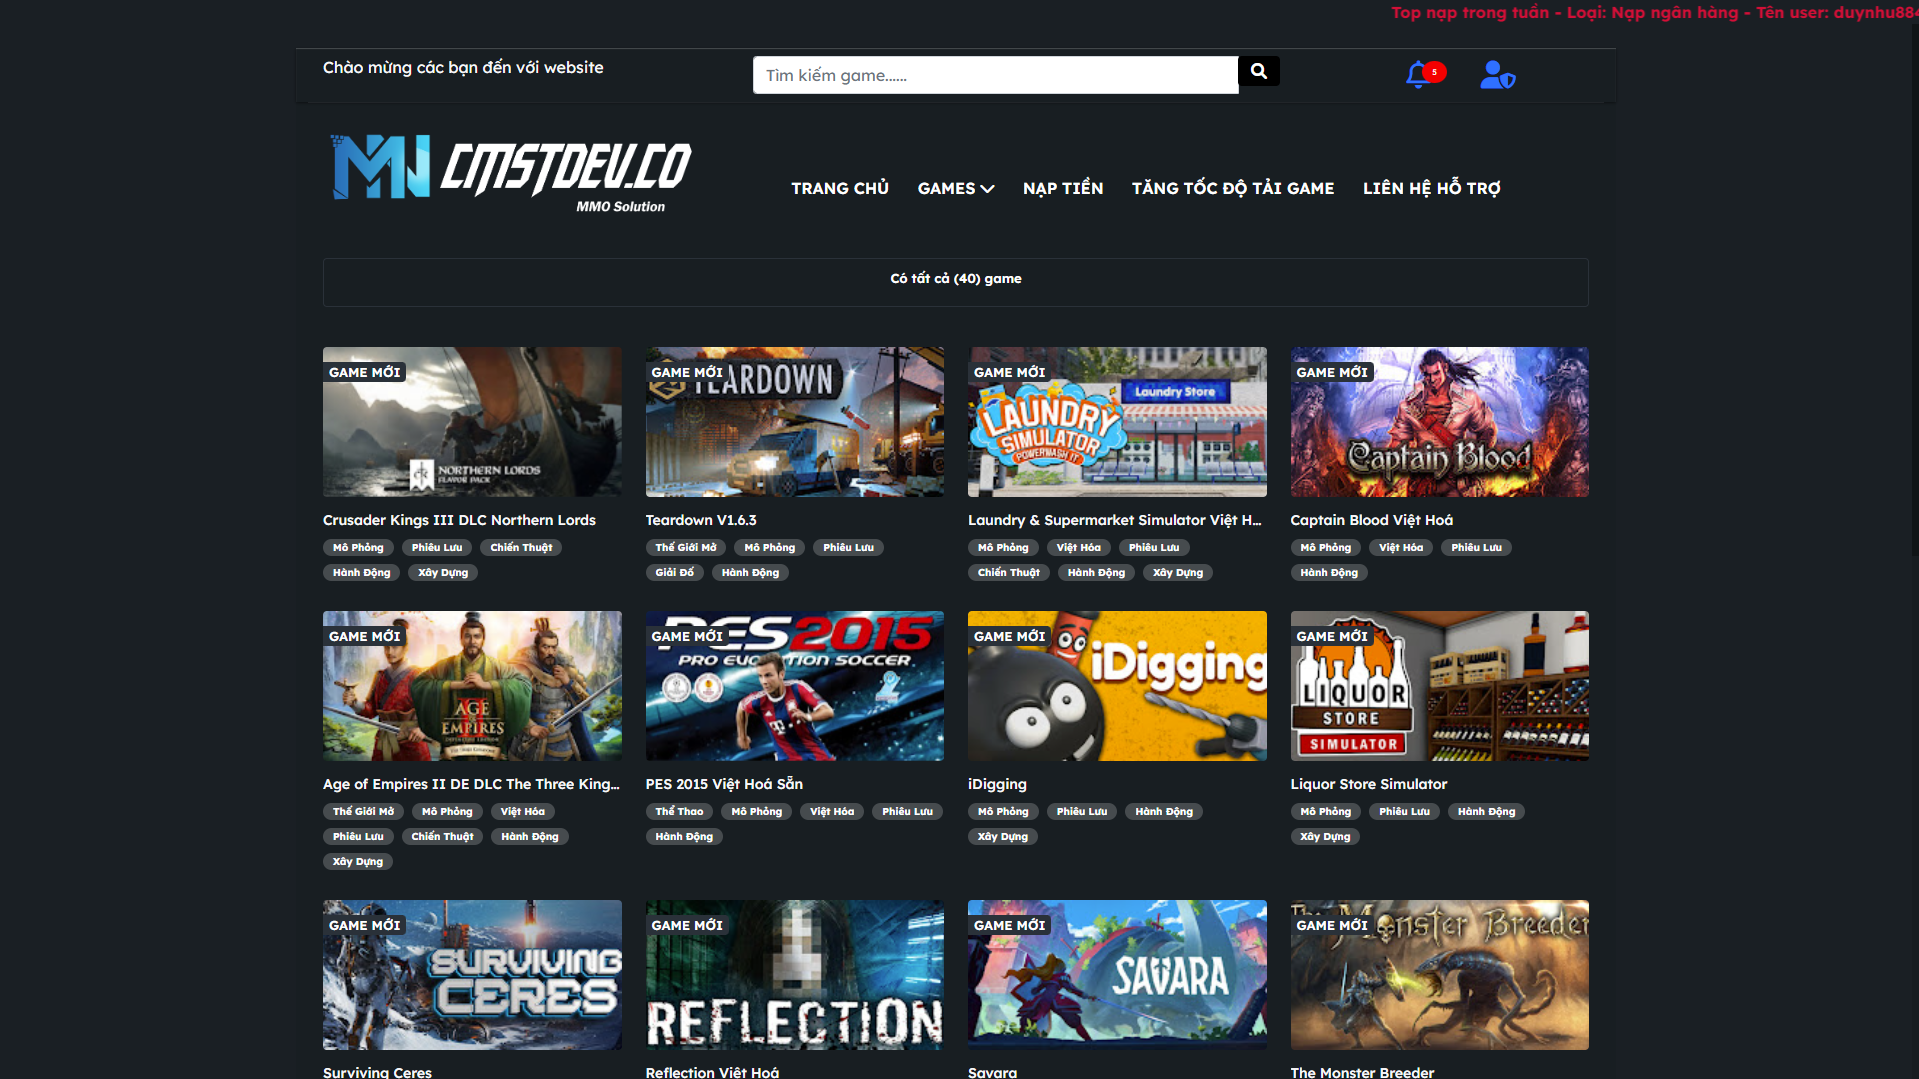Open the Surviving Ceres game thumbnail
The image size is (1919, 1079).
472,975
